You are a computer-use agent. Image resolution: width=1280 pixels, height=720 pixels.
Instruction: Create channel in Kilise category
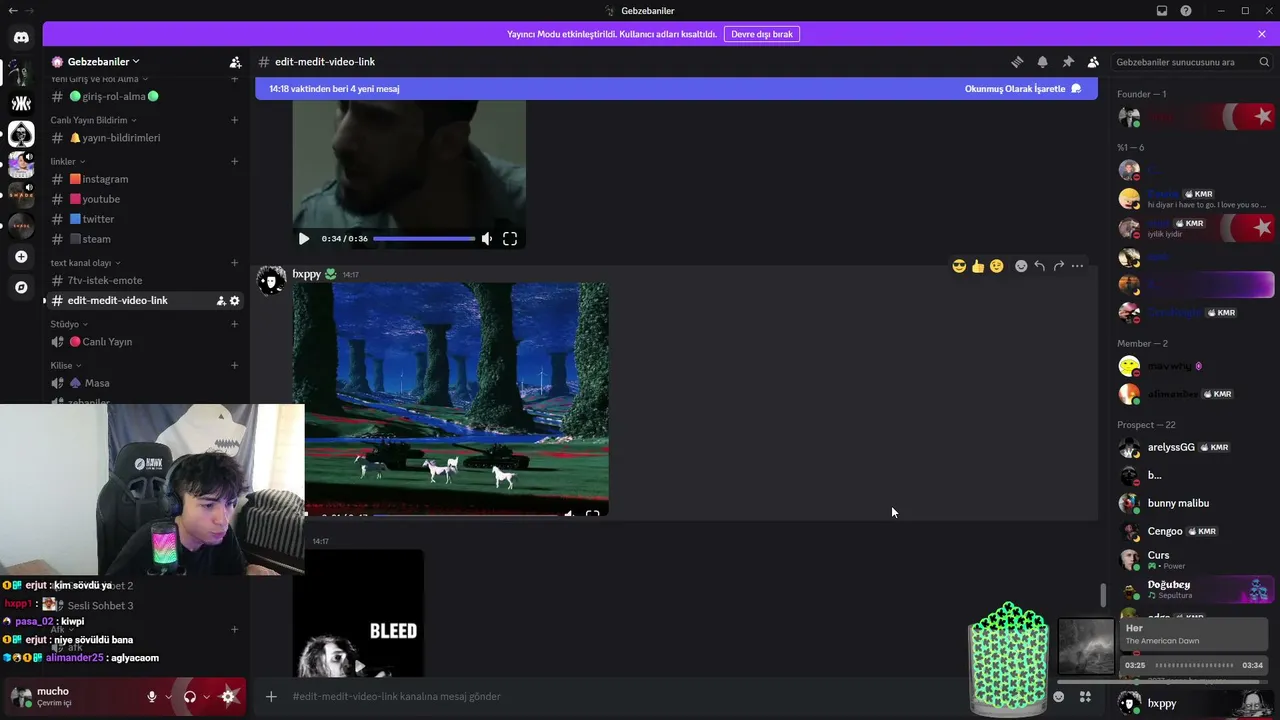pos(234,365)
